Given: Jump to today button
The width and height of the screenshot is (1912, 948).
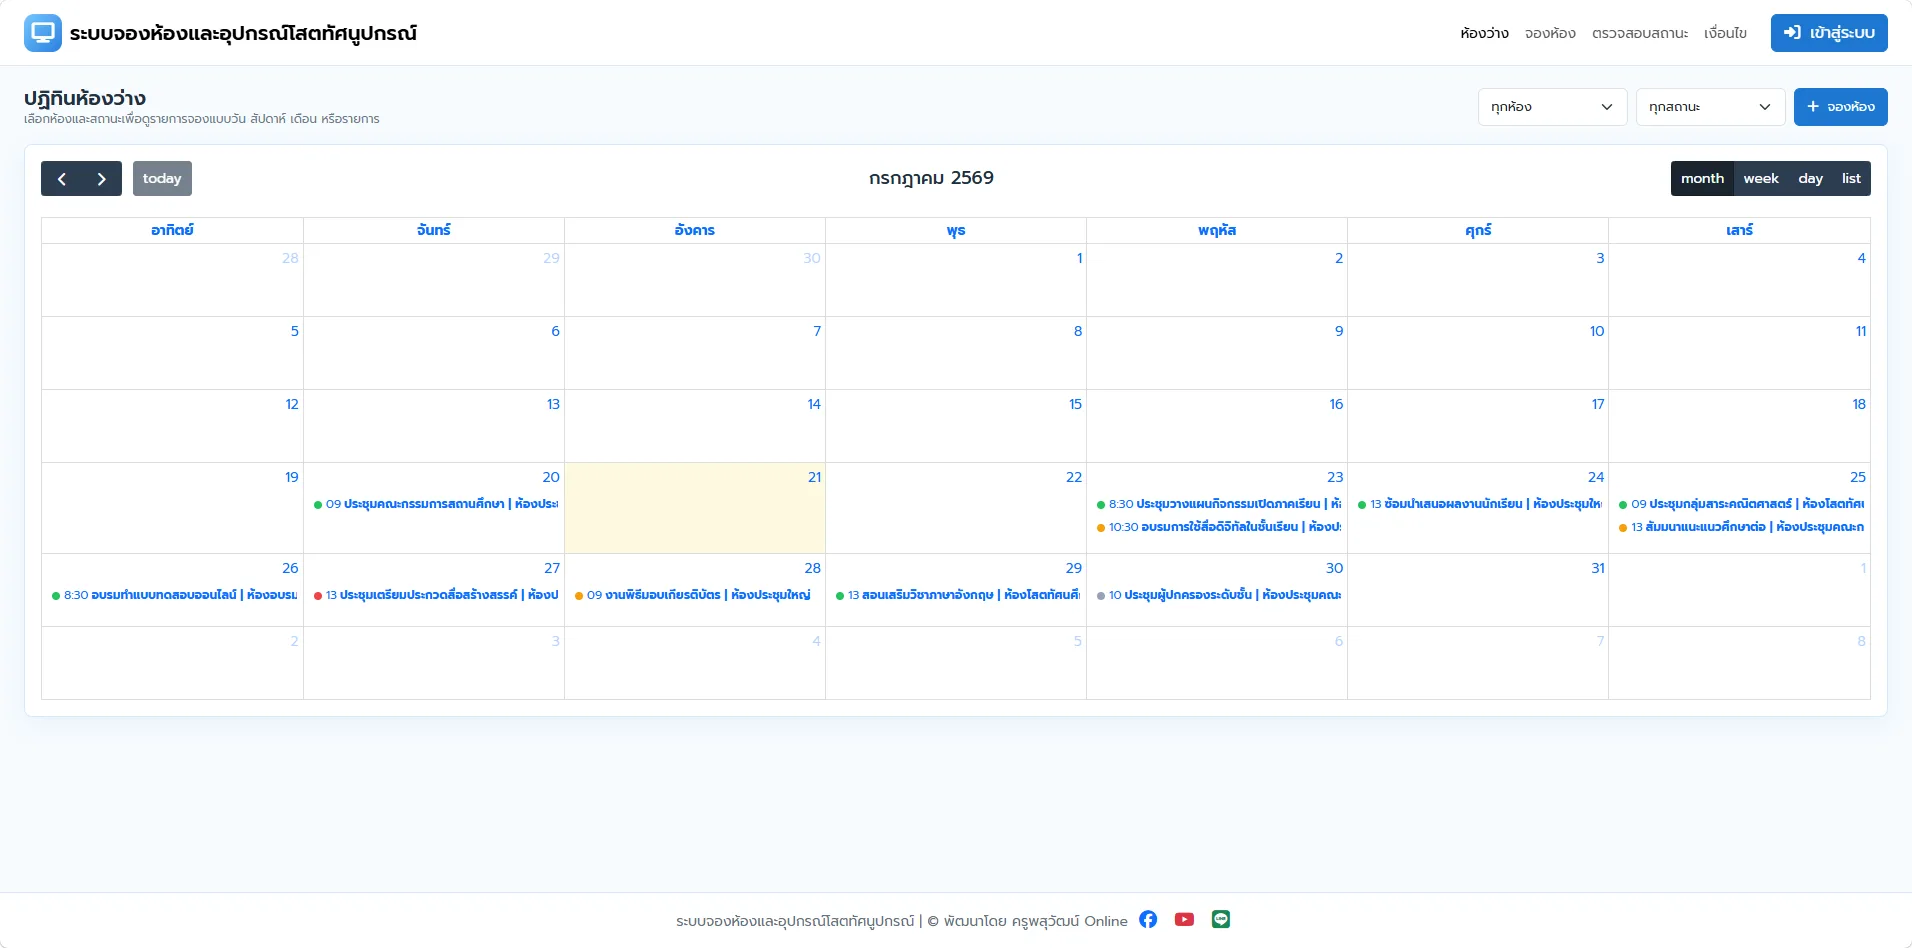Looking at the screenshot, I should pos(162,179).
